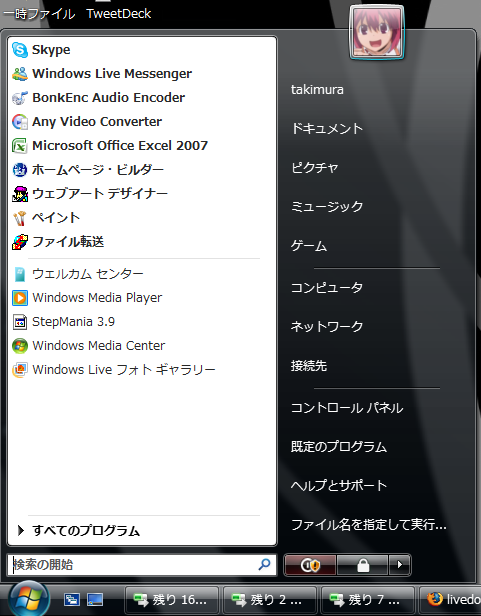
Task: Launch Windows Live Messenger icon
Action: 20,74
